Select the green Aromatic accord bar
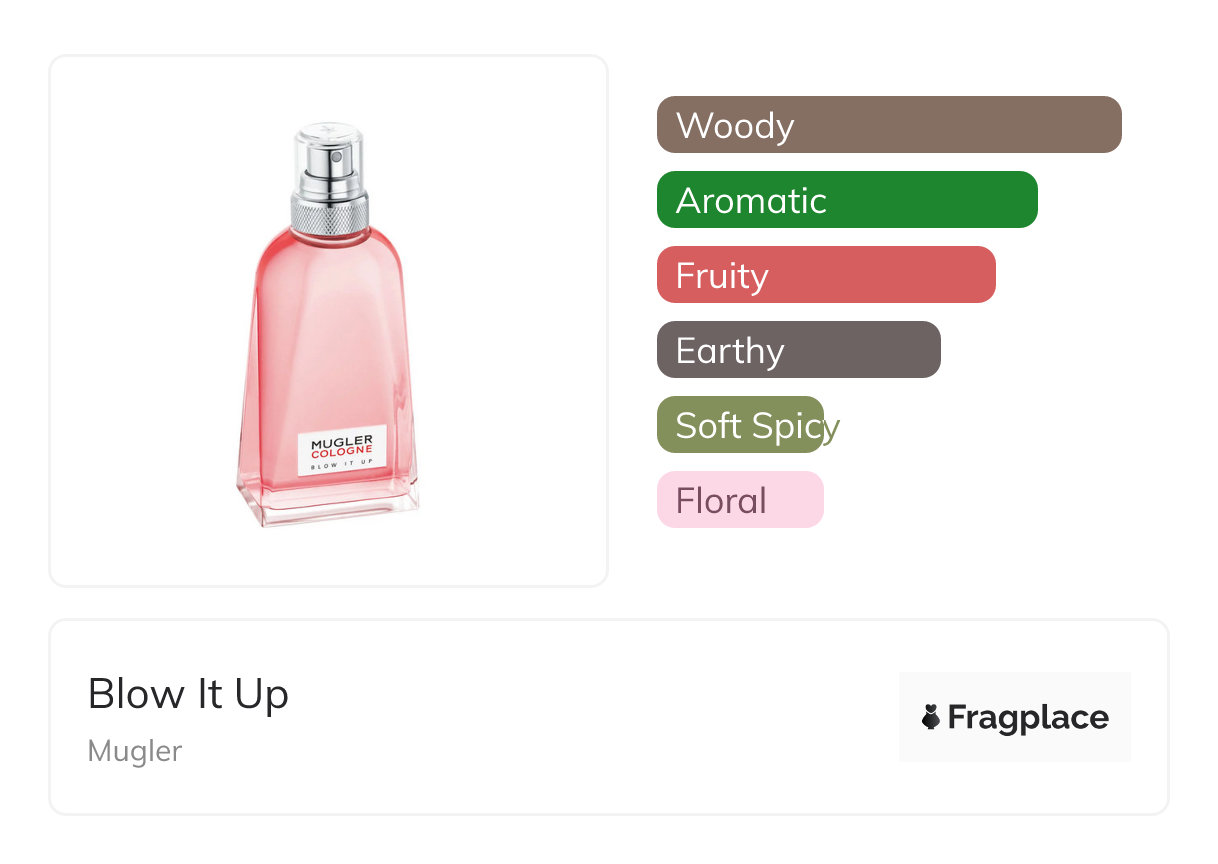The height and width of the screenshot is (864, 1218). tap(846, 200)
